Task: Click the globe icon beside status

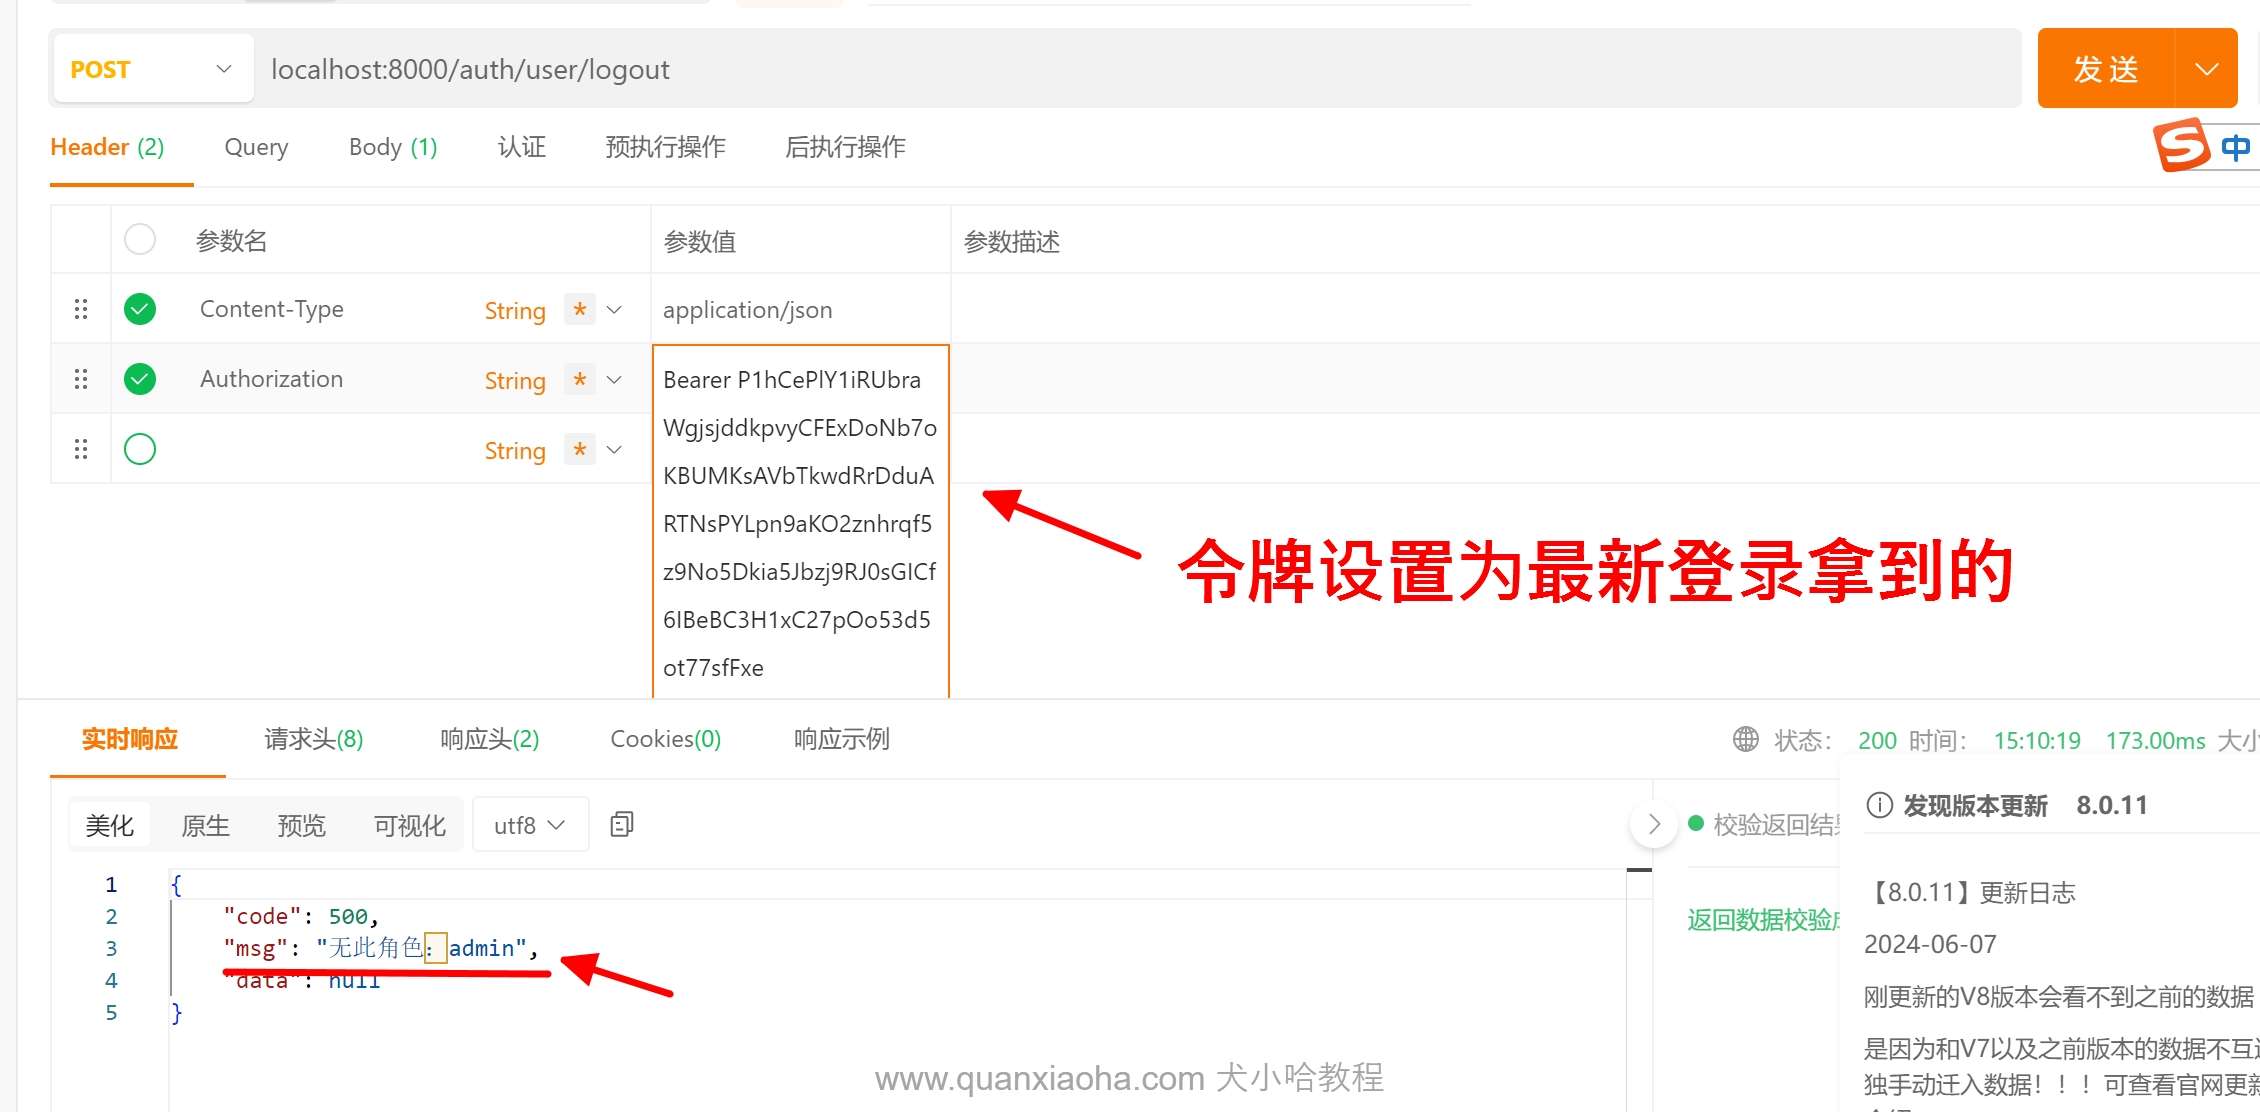Action: click(x=1745, y=739)
